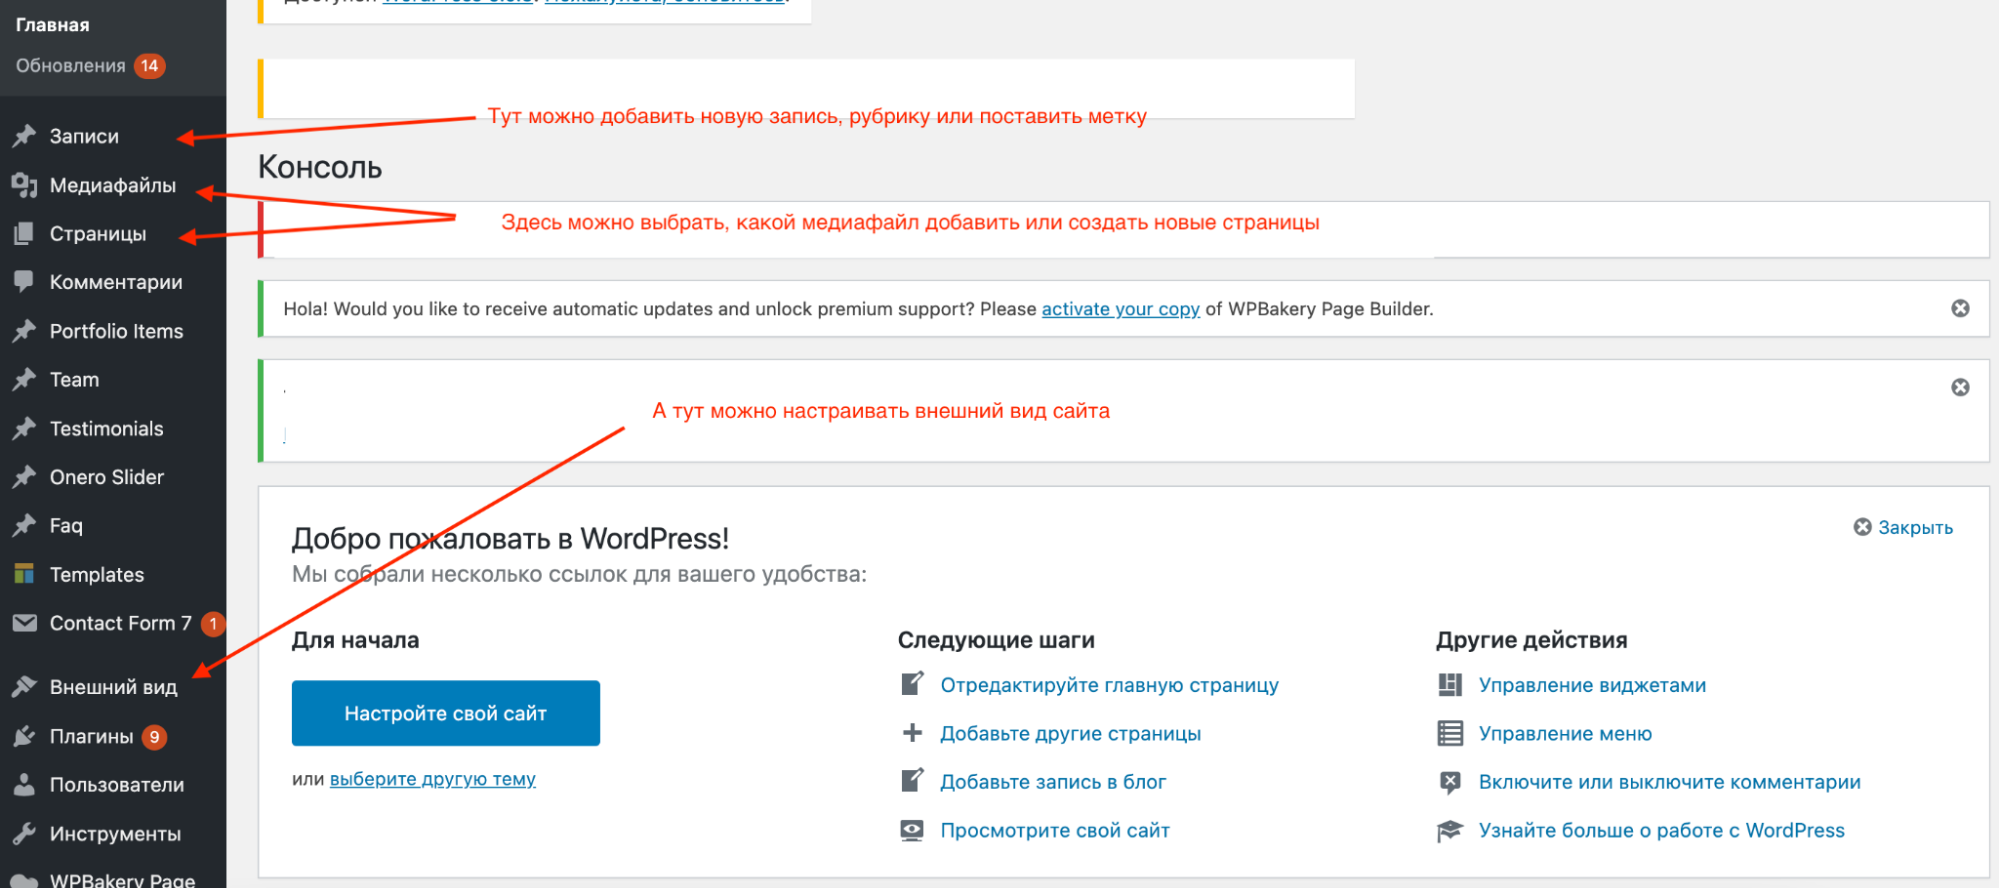Image resolution: width=1999 pixels, height=889 pixels.
Task: Click the edit icon beside Добавьте запись в блог
Action: pyautogui.click(x=912, y=781)
